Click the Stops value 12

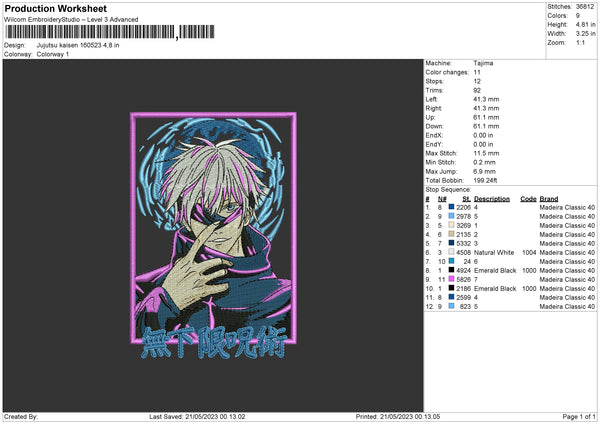click(477, 81)
